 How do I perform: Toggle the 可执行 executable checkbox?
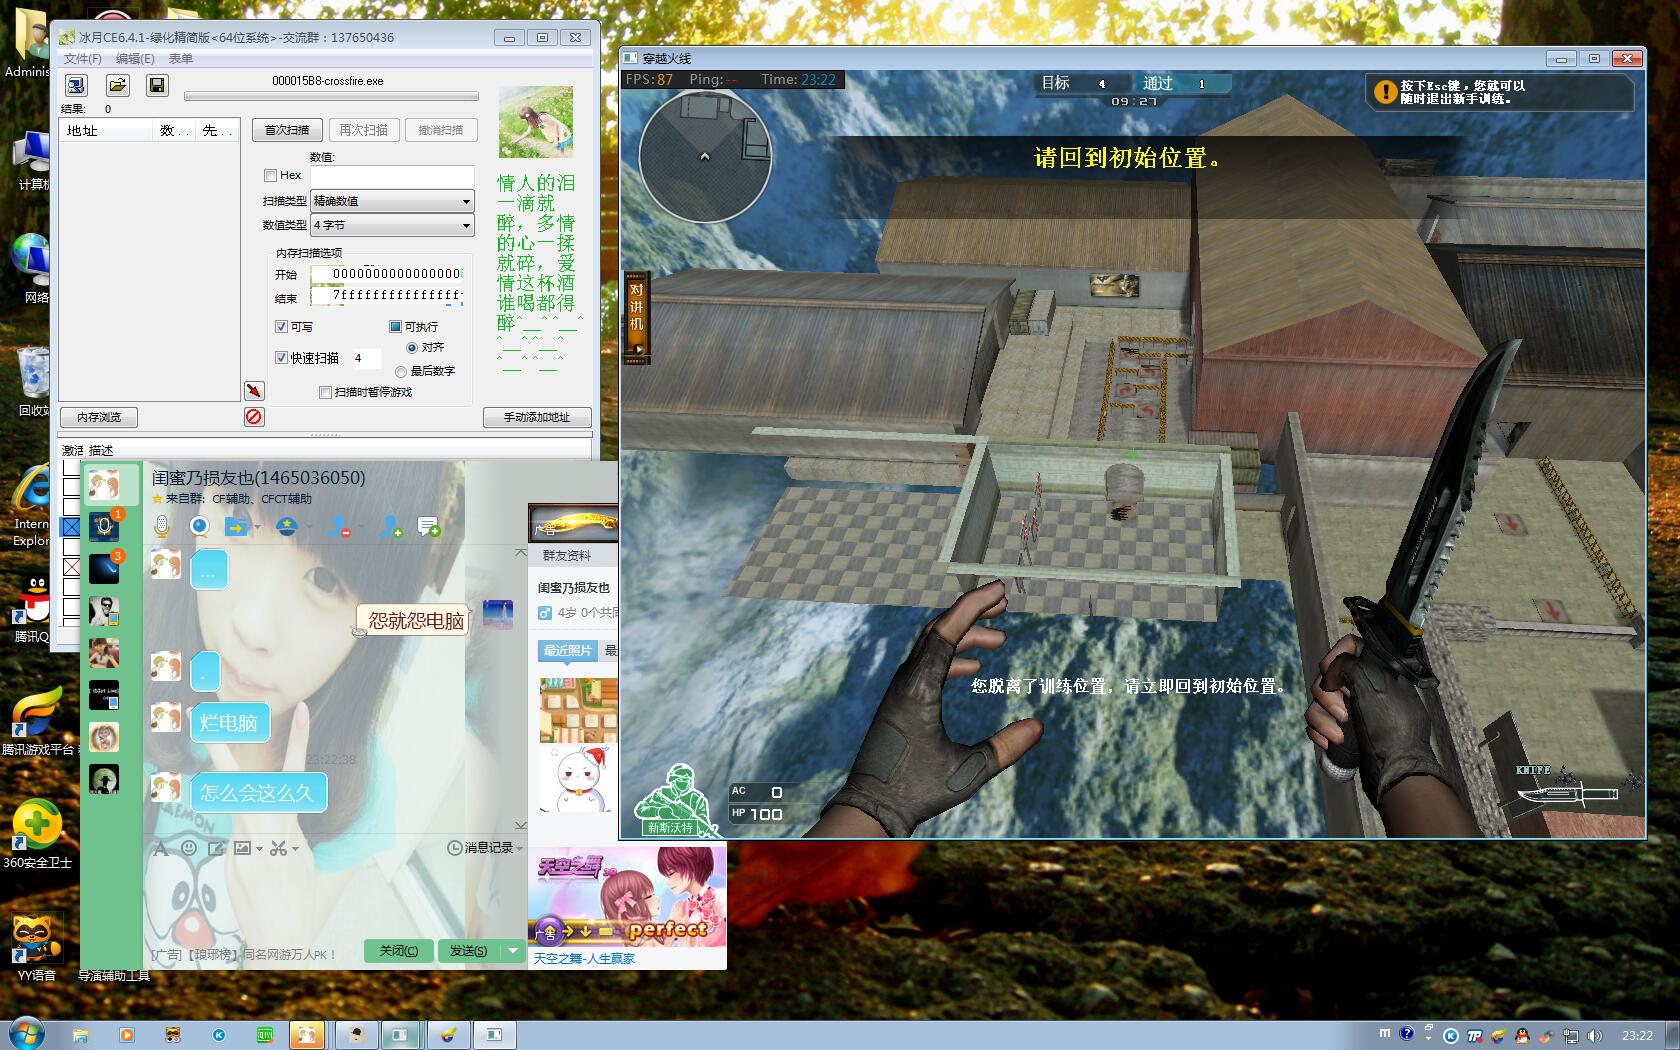click(395, 327)
